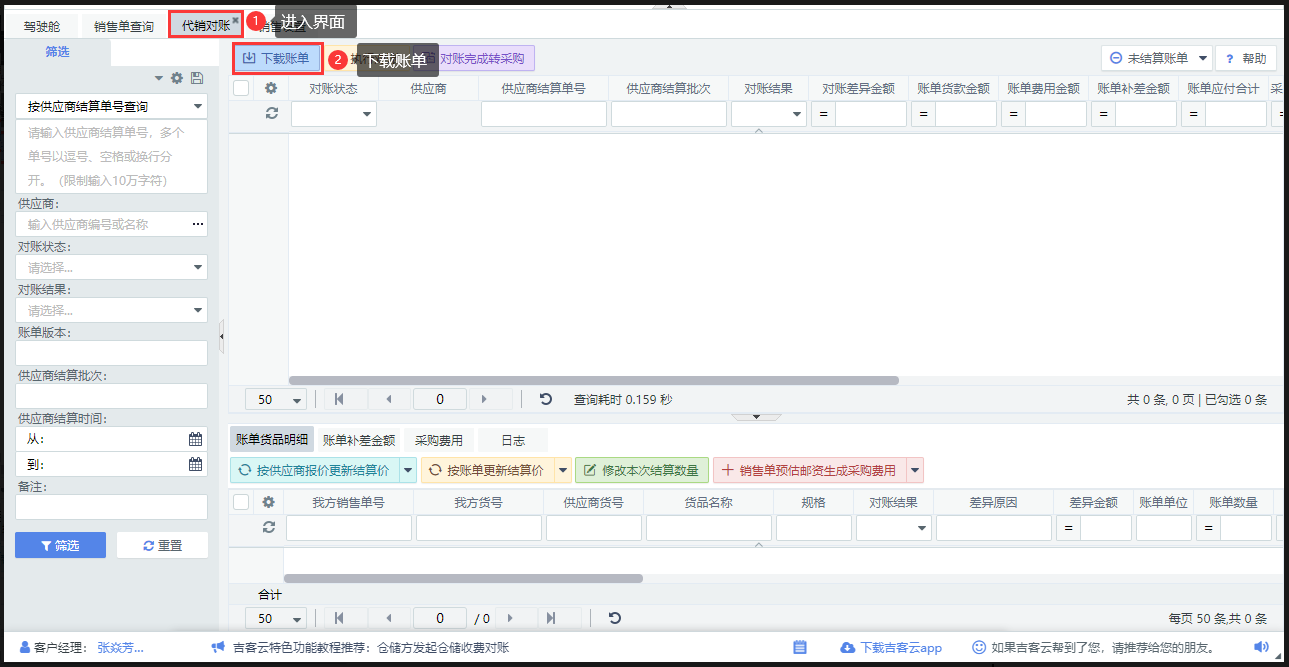Viewport: 1289px width, 667px height.
Task: Click the reload icon beside 查询耗时
Action: [x=546, y=399]
